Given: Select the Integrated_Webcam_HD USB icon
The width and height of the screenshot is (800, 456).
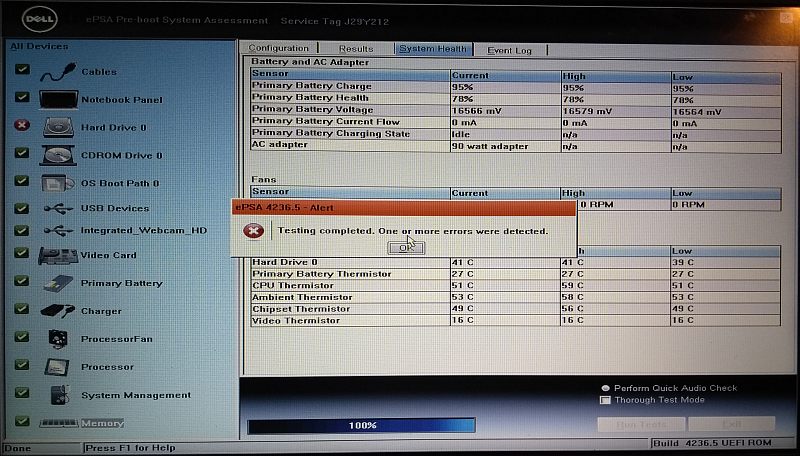Looking at the screenshot, I should pyautogui.click(x=58, y=231).
